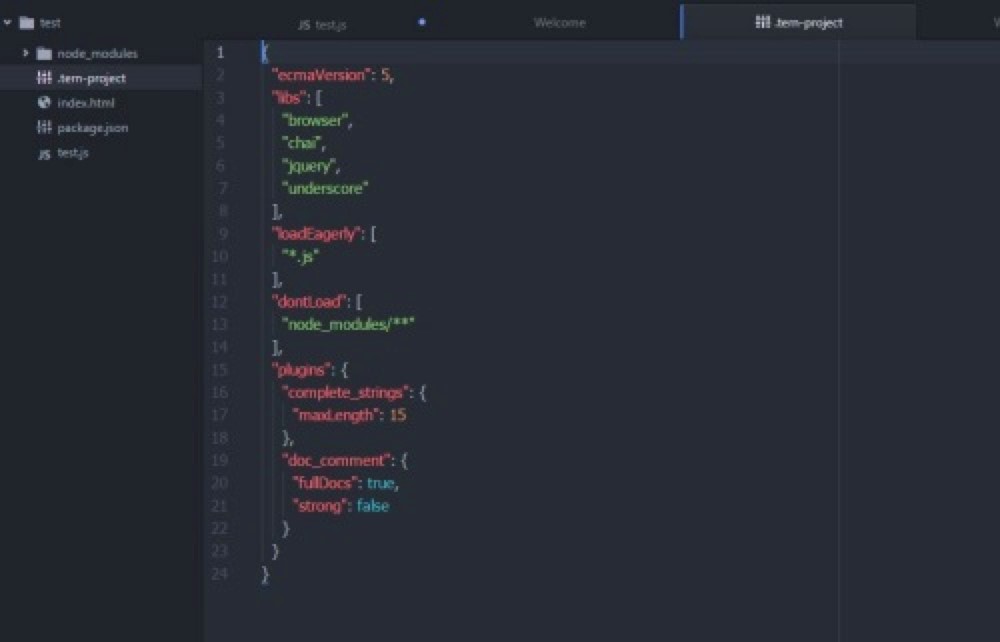Image resolution: width=1000 pixels, height=642 pixels.
Task: Click the maxLength value 15
Action: coord(399,414)
